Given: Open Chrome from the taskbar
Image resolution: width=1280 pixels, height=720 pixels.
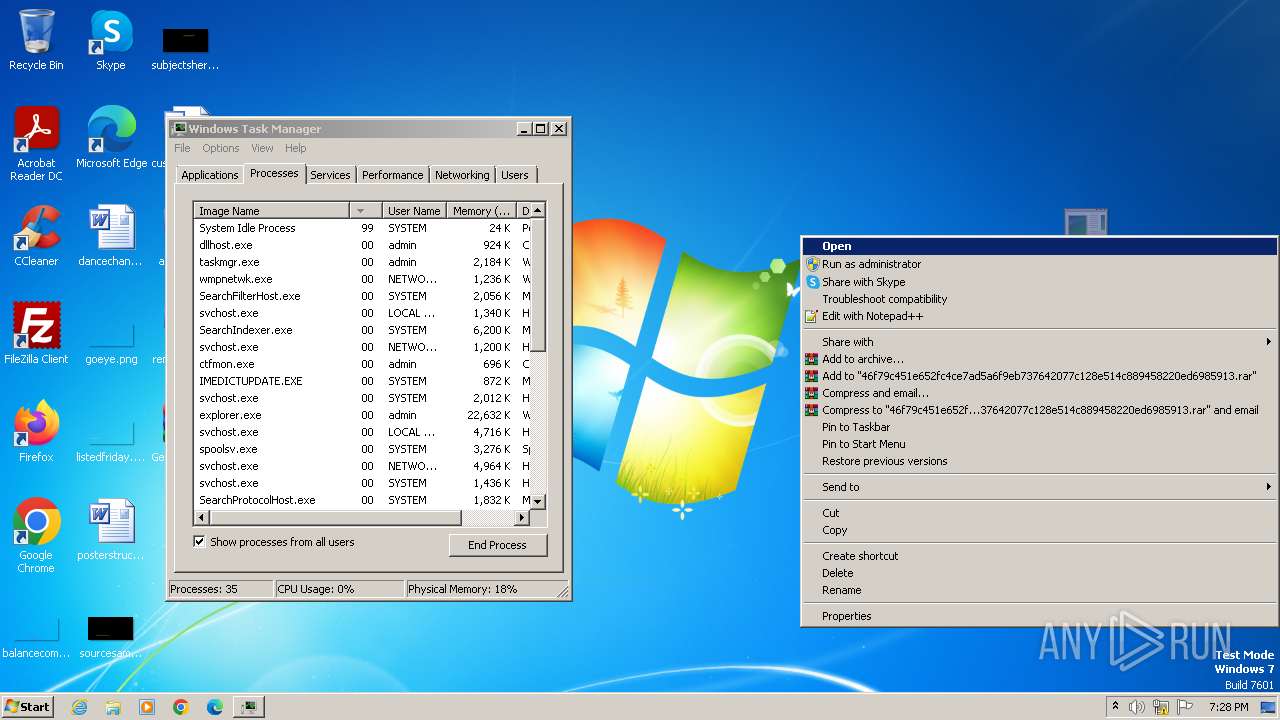Looking at the screenshot, I should 181,706.
